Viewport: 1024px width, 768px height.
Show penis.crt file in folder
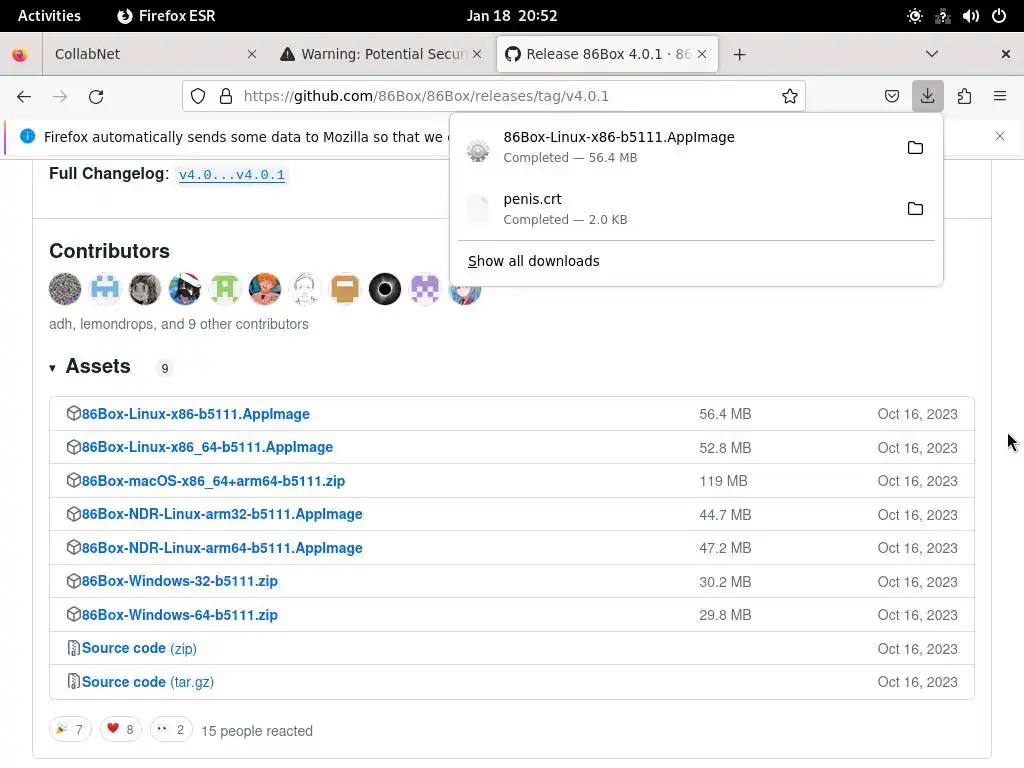915,209
